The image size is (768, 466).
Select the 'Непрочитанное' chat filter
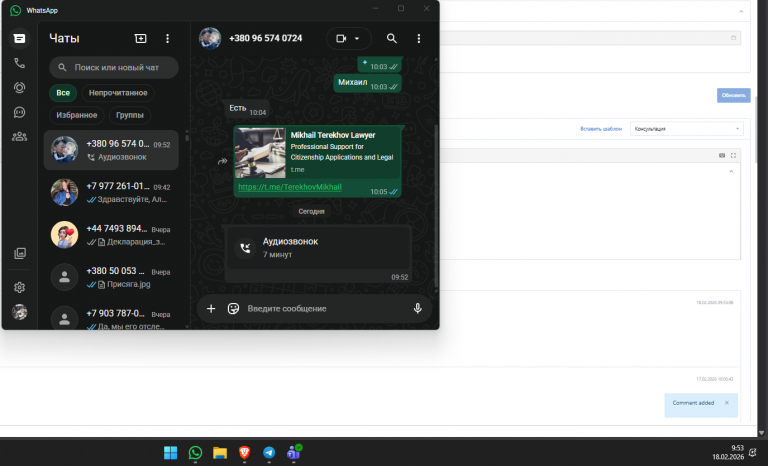coord(118,93)
